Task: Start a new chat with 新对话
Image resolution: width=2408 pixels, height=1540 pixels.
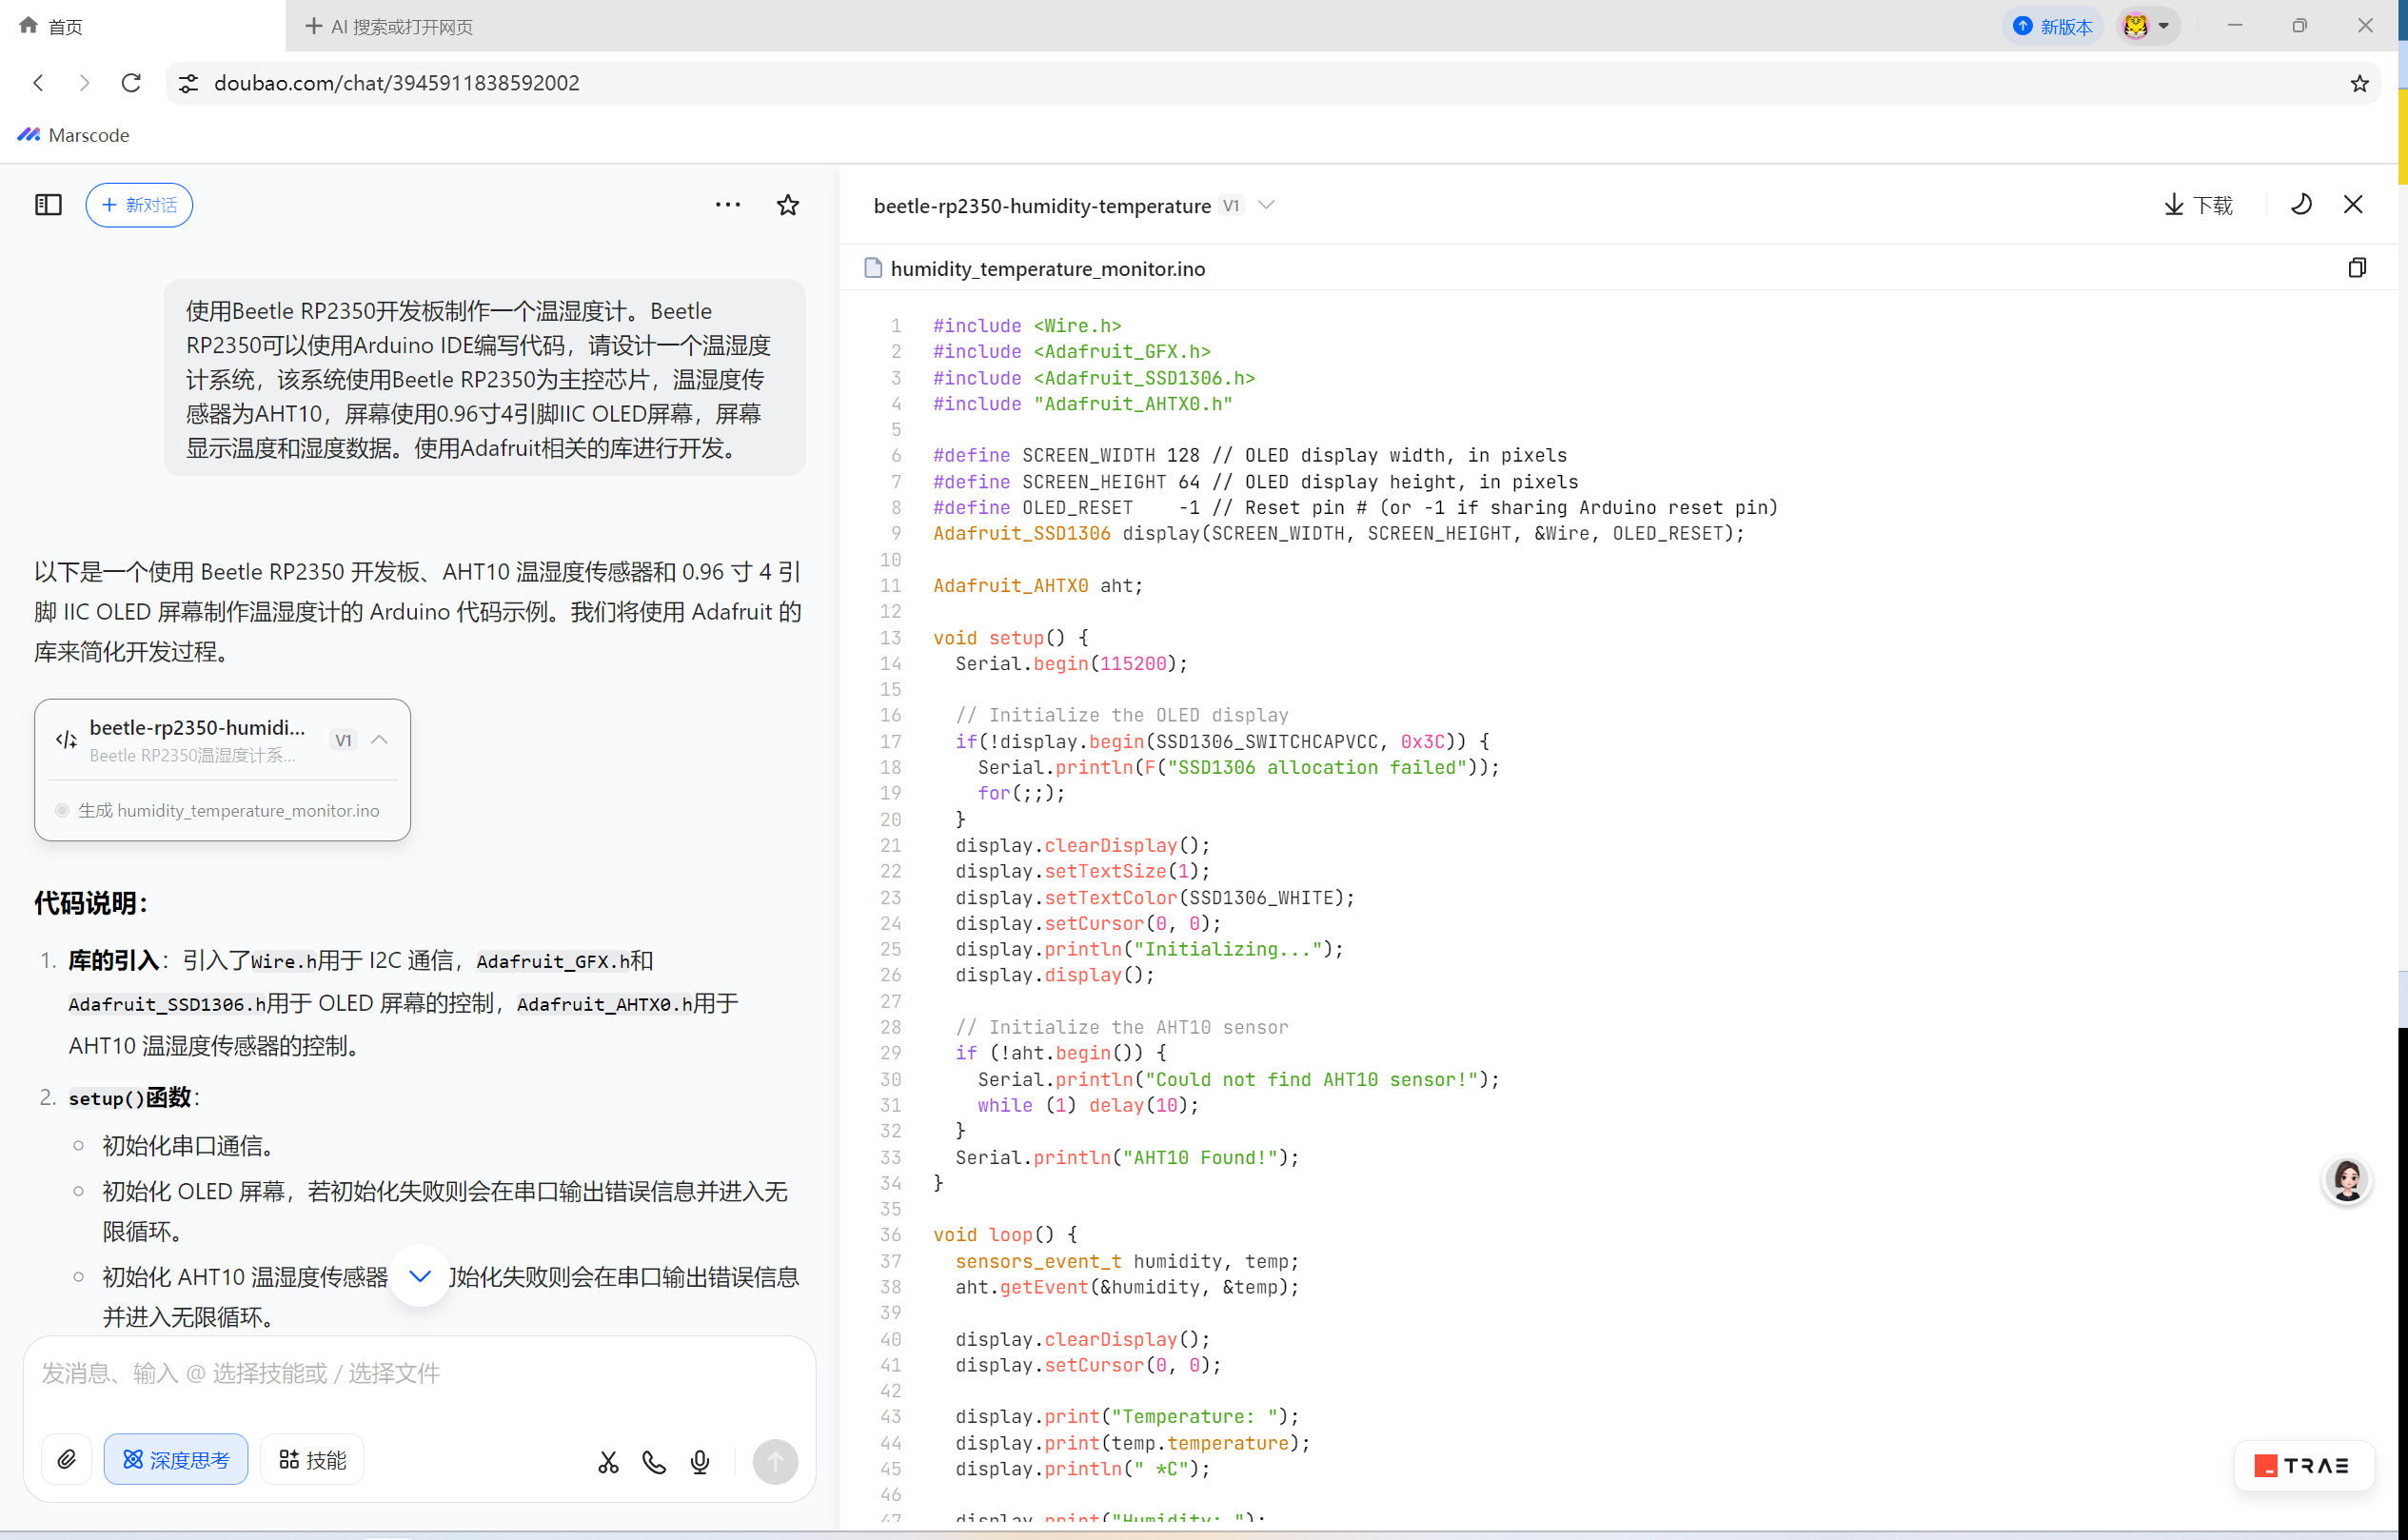Action: pyautogui.click(x=139, y=205)
